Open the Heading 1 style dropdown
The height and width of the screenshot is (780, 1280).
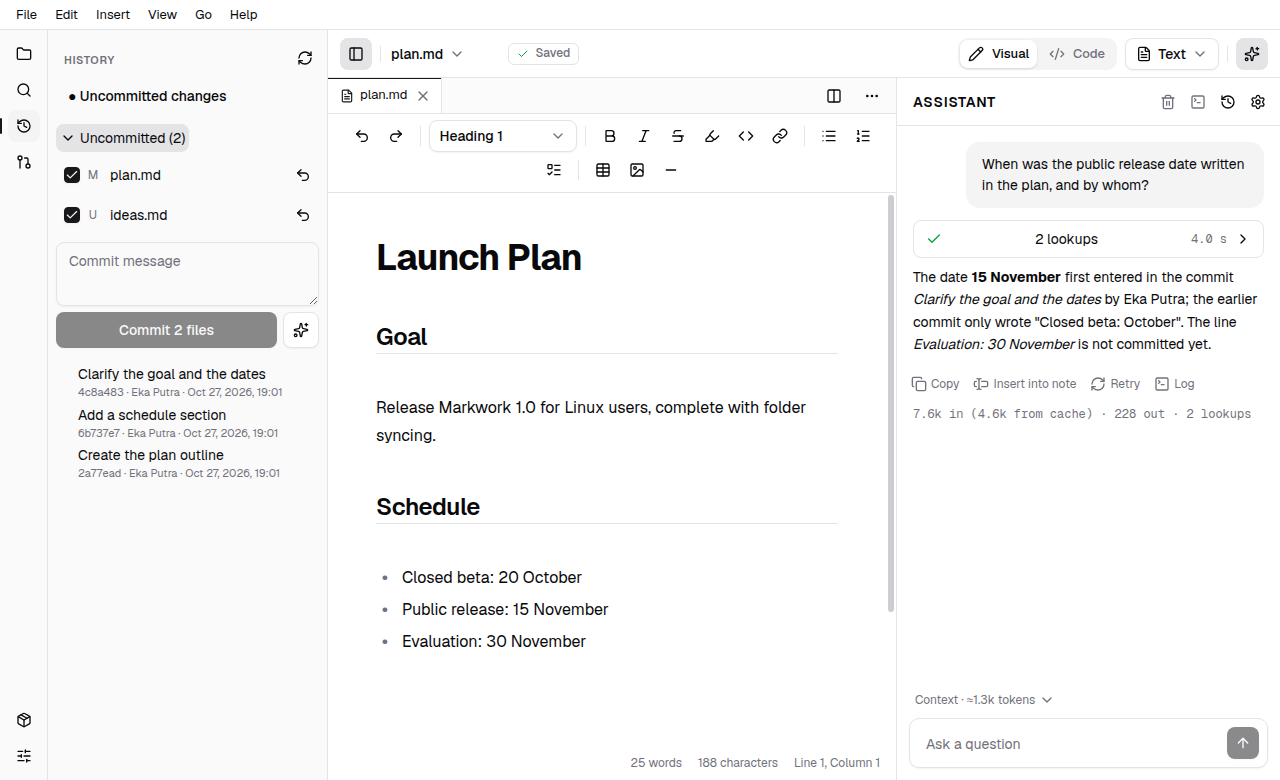click(x=503, y=136)
